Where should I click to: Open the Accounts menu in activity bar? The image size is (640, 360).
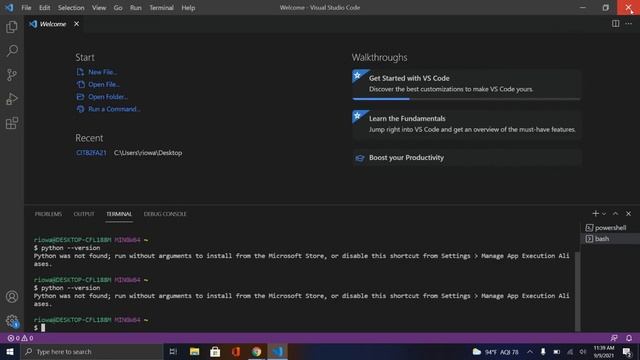pos(12,297)
